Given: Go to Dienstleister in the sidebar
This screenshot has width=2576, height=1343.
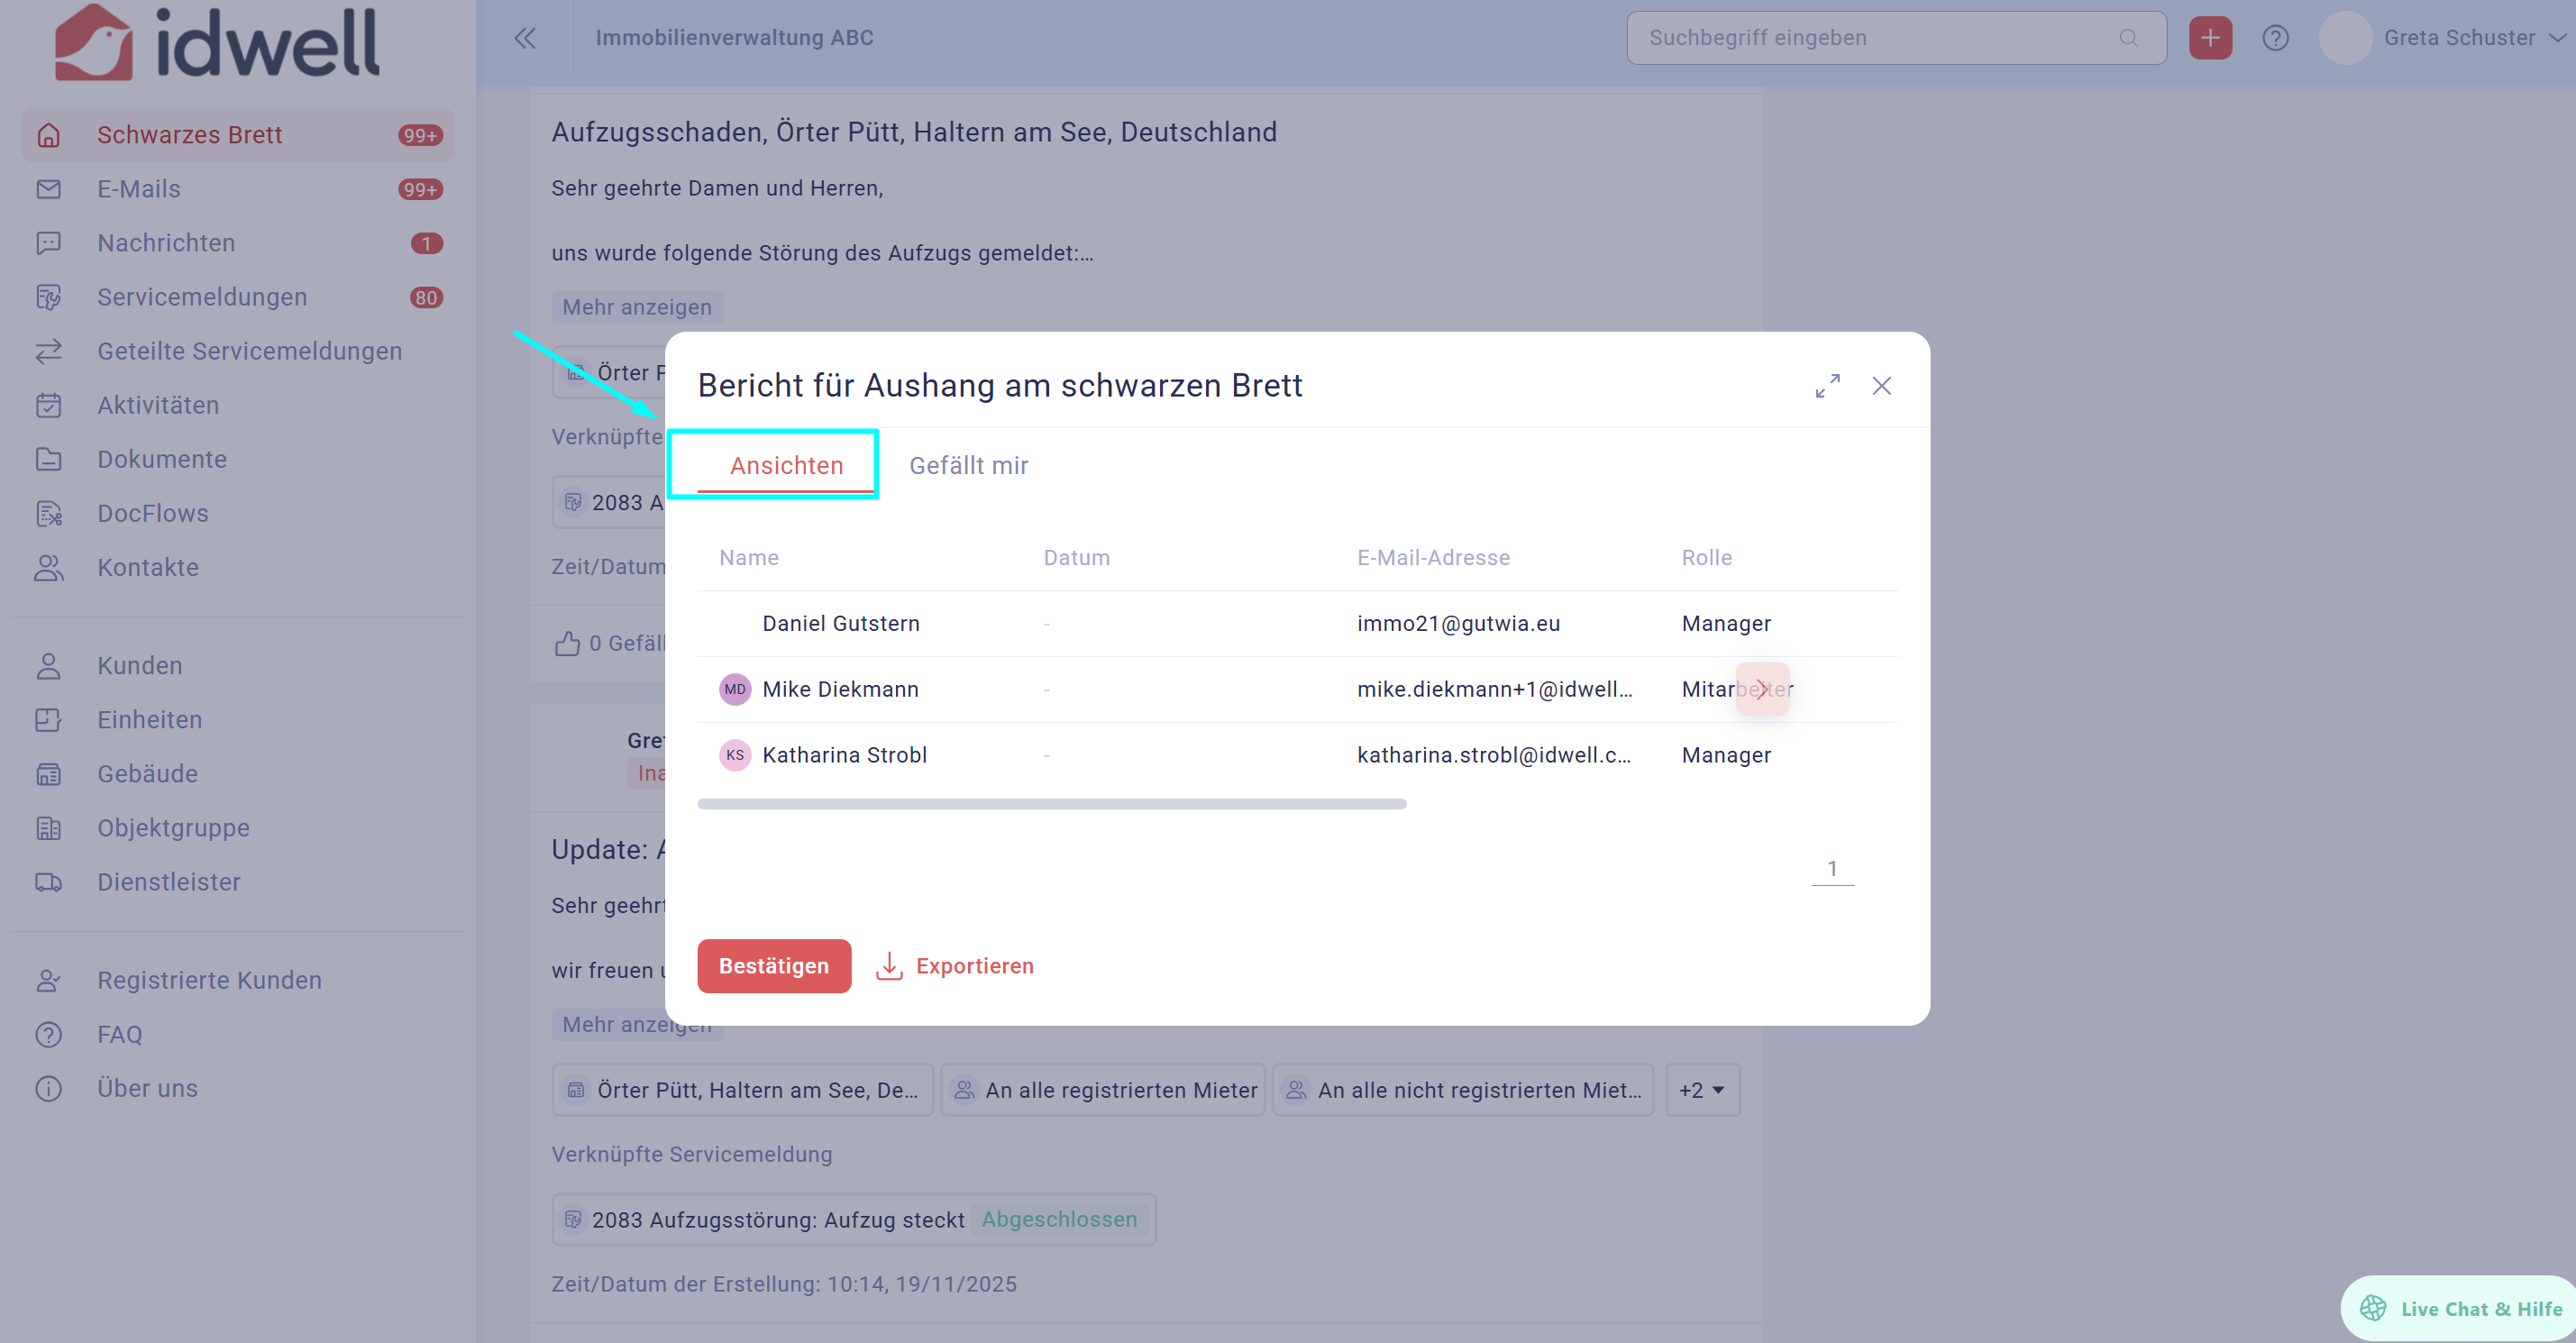Looking at the screenshot, I should point(169,882).
